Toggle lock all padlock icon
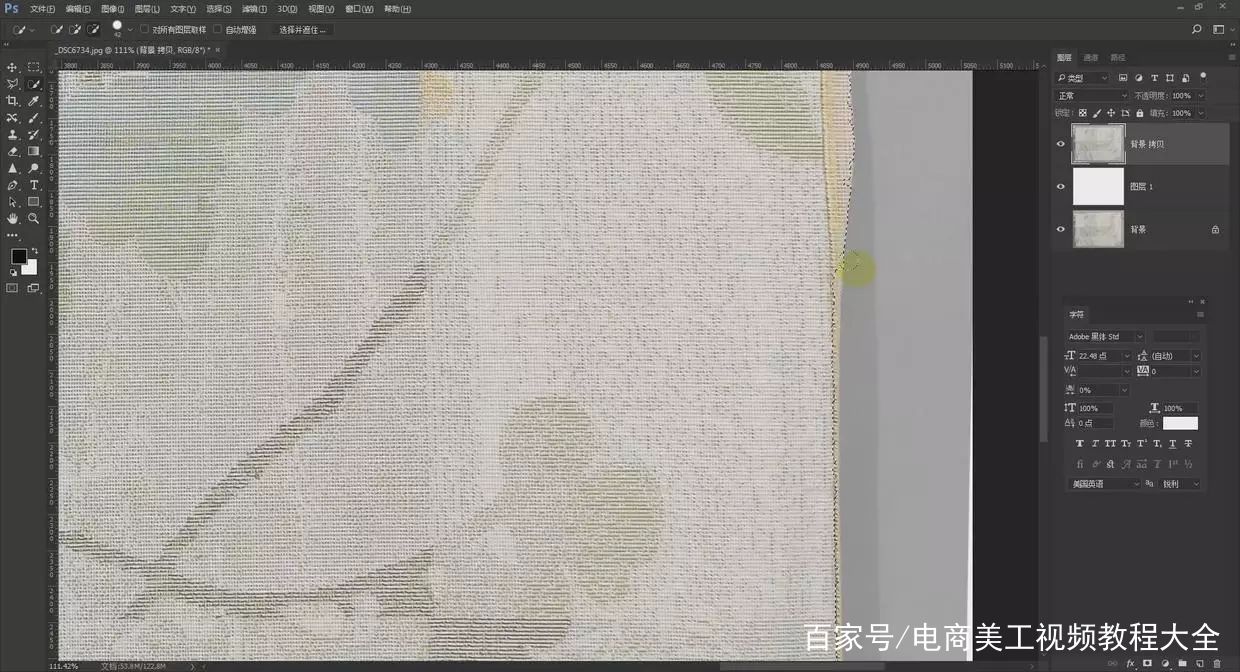This screenshot has height=672, width=1240. [x=1140, y=113]
